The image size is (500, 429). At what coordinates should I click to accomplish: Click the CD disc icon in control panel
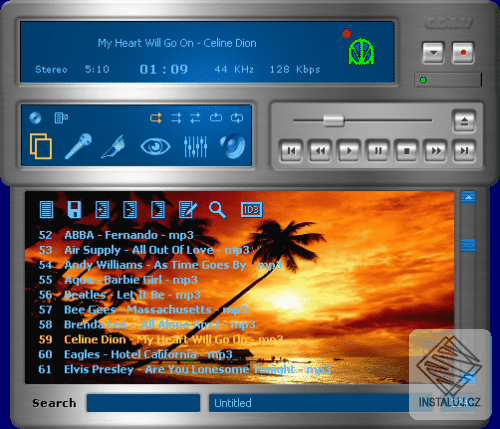[35, 118]
